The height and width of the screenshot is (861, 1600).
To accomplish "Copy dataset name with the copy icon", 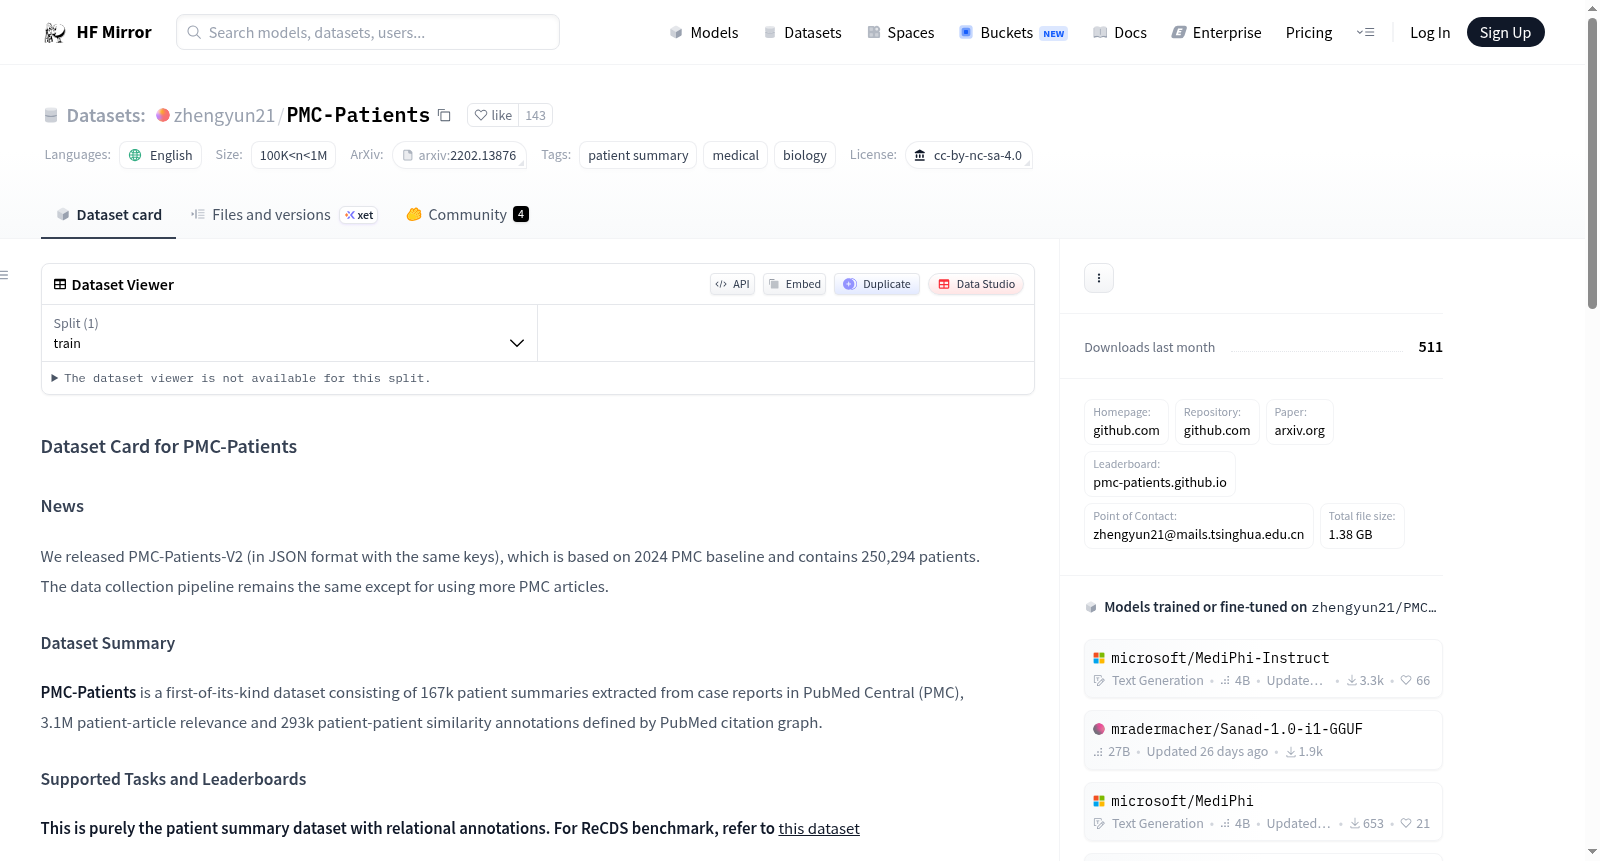I will pyautogui.click(x=445, y=116).
